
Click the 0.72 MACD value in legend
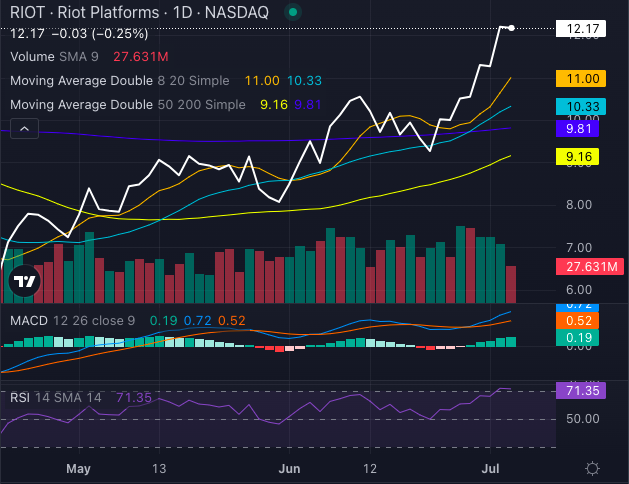(x=197, y=320)
